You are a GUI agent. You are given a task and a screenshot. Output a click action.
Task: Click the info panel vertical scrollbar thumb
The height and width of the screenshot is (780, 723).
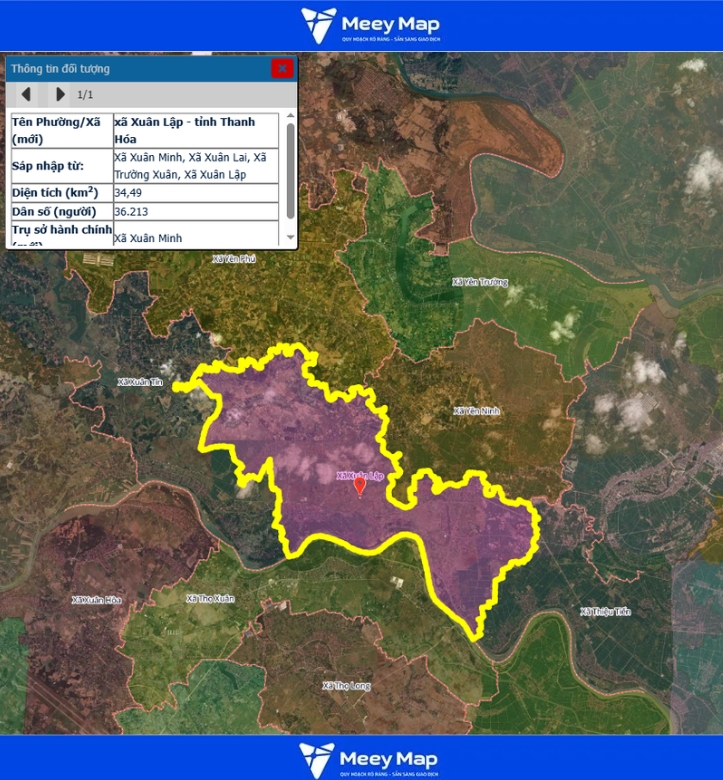pos(291,168)
